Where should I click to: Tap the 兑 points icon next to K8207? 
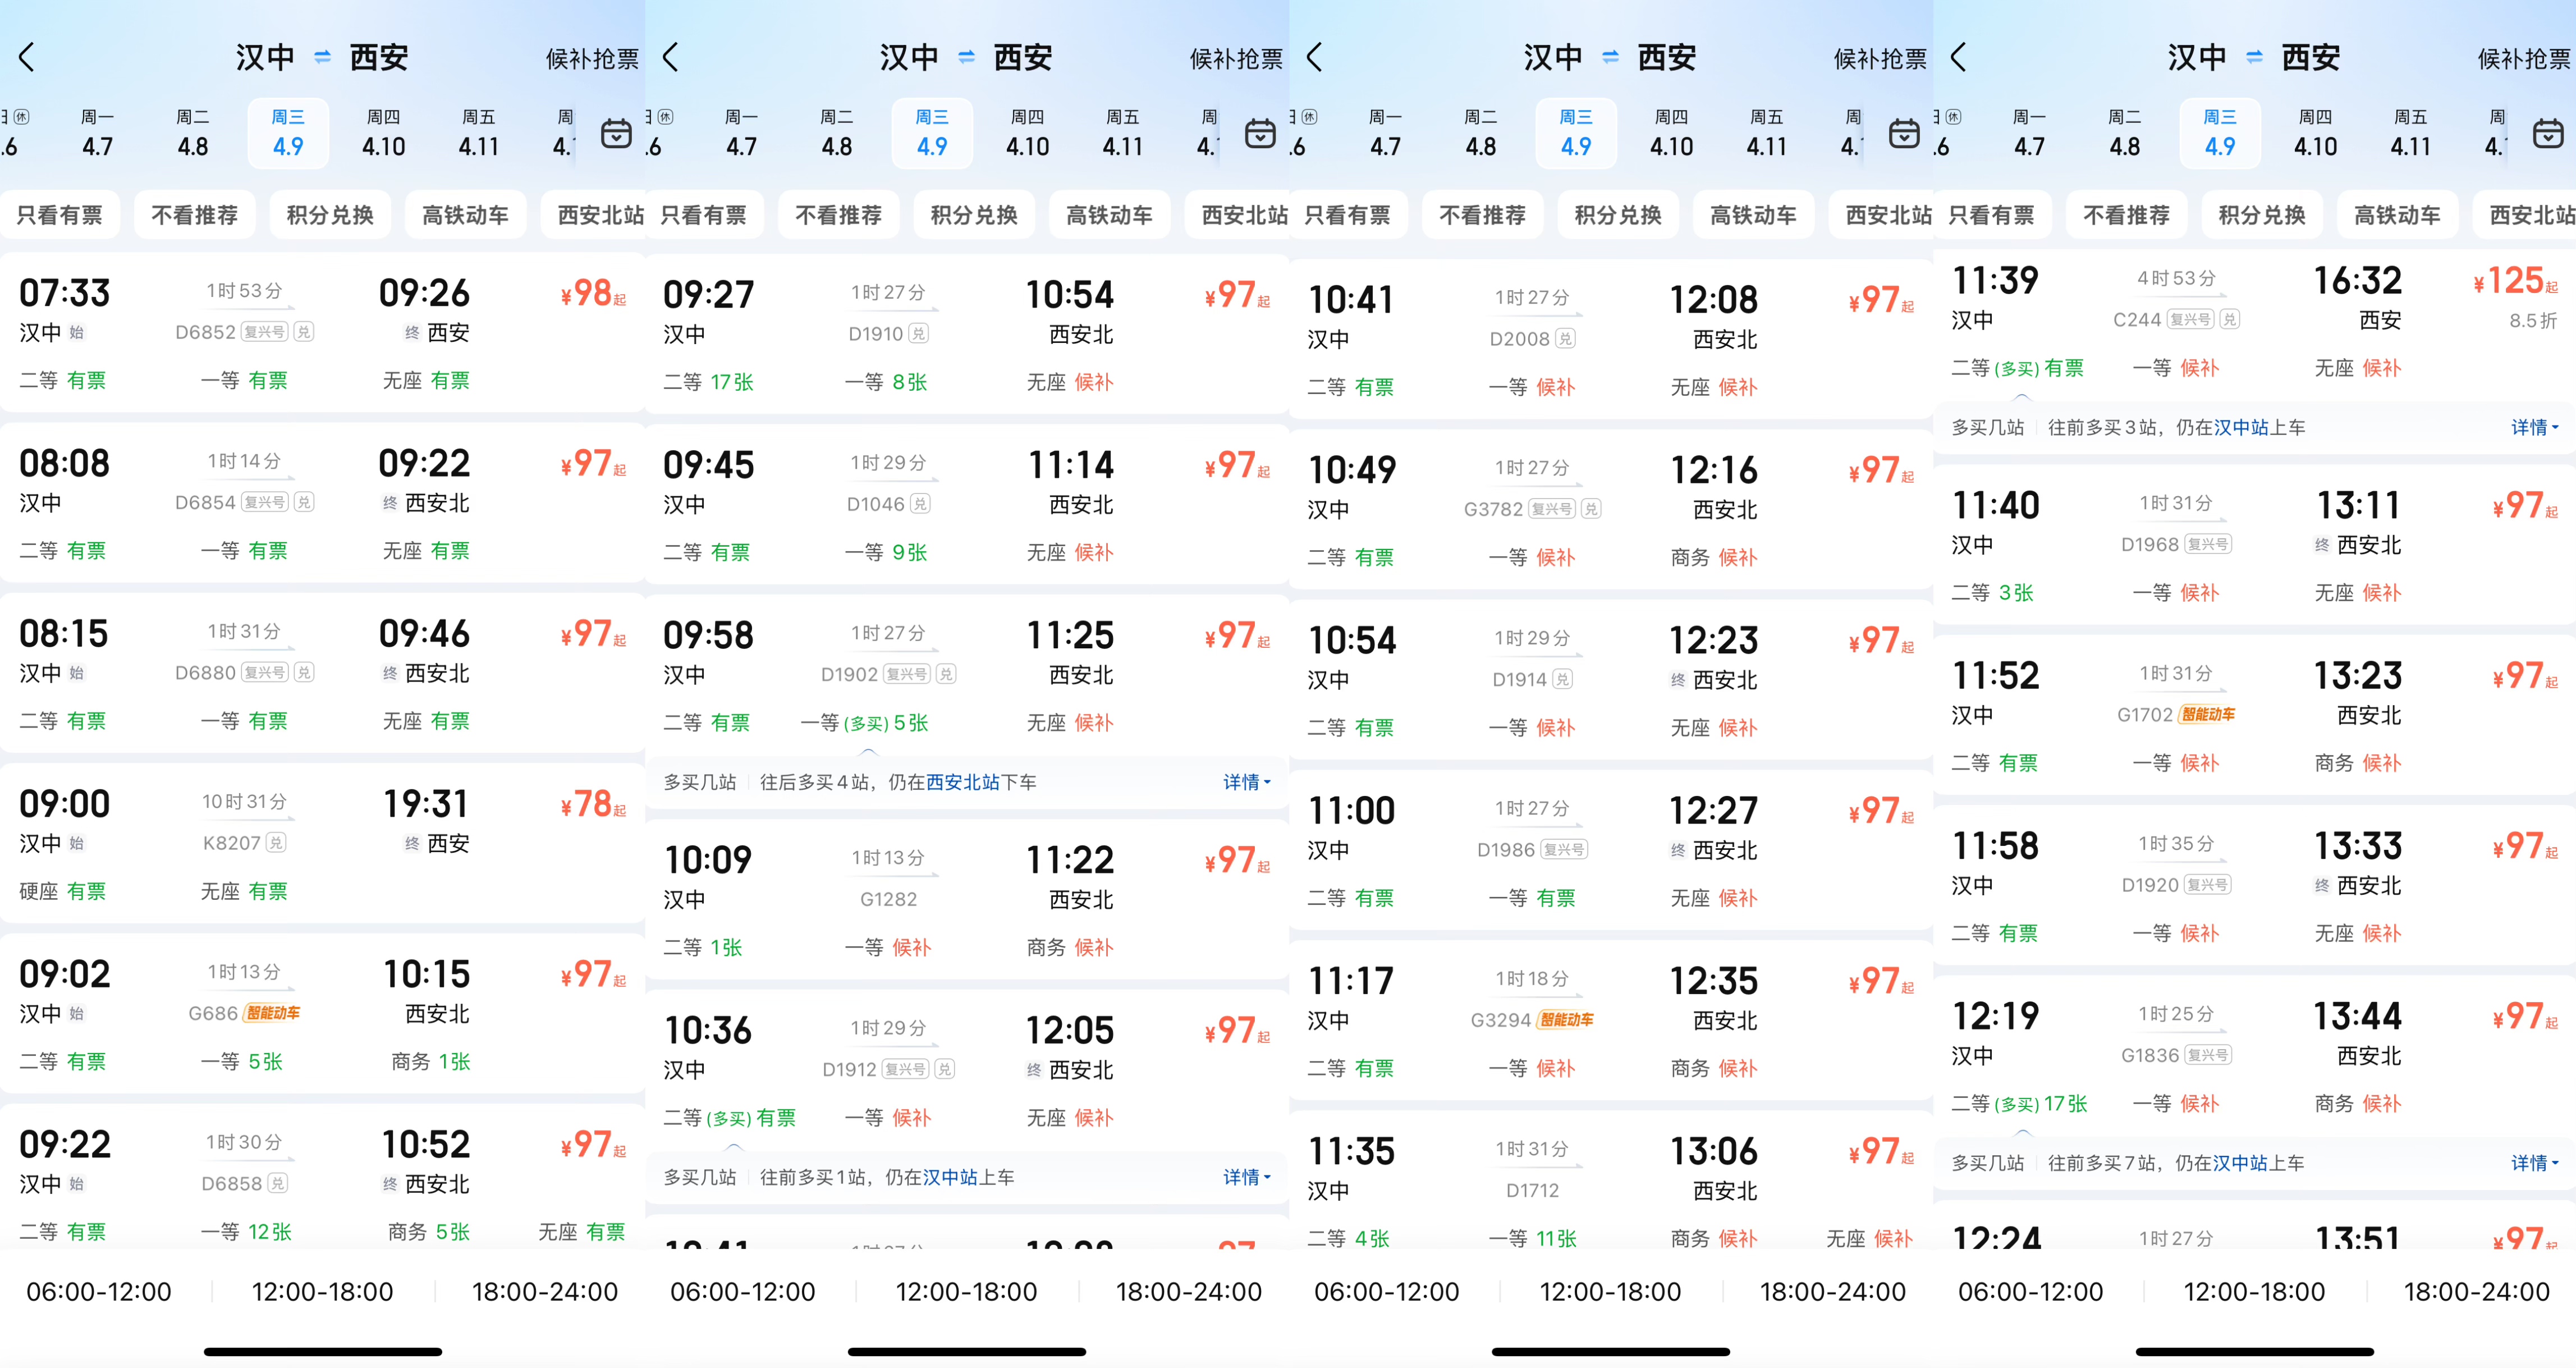(276, 843)
